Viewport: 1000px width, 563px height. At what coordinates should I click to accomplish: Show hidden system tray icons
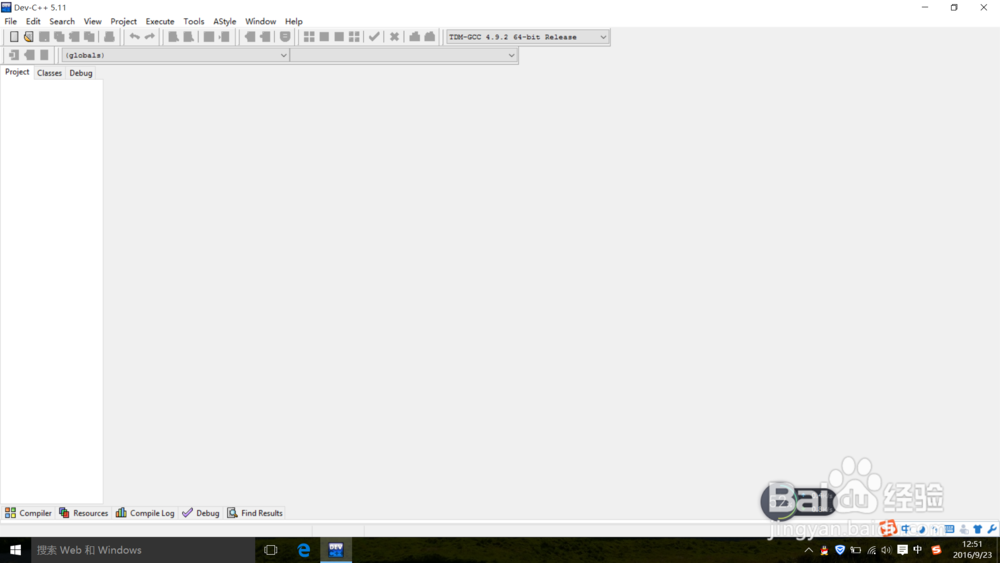(x=809, y=550)
